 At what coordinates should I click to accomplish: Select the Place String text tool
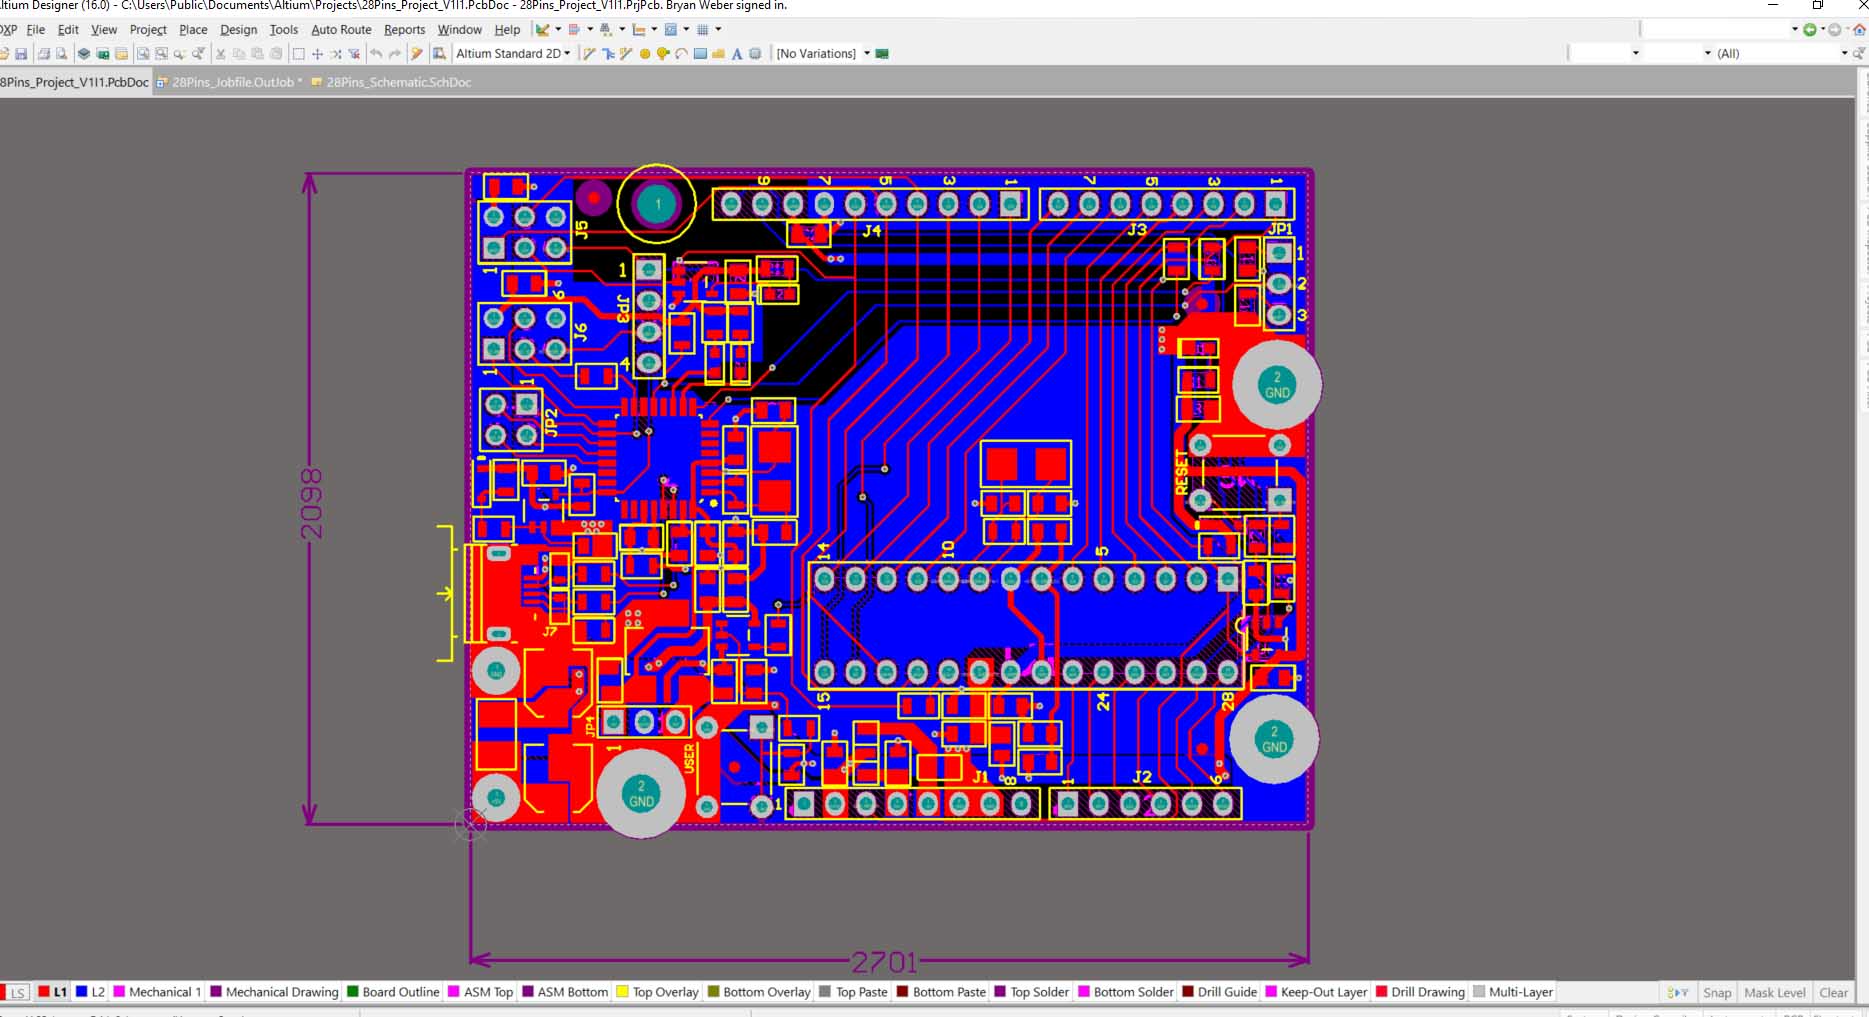(x=737, y=54)
